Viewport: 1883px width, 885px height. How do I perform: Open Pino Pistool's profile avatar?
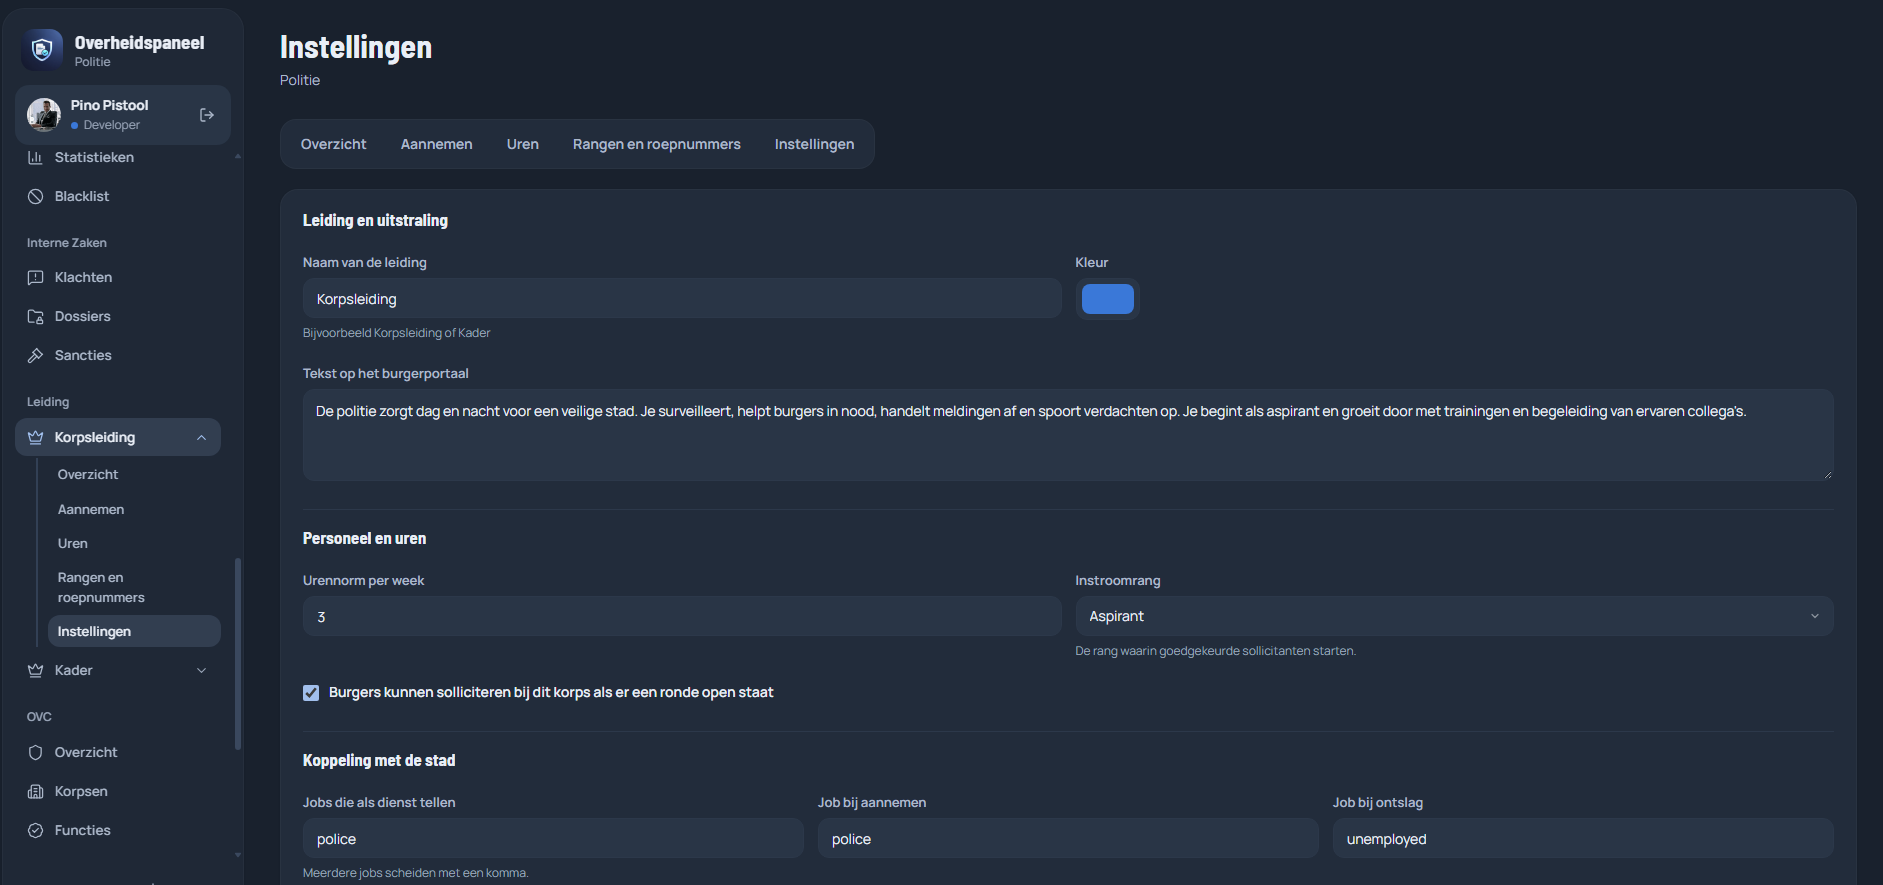[x=44, y=115]
